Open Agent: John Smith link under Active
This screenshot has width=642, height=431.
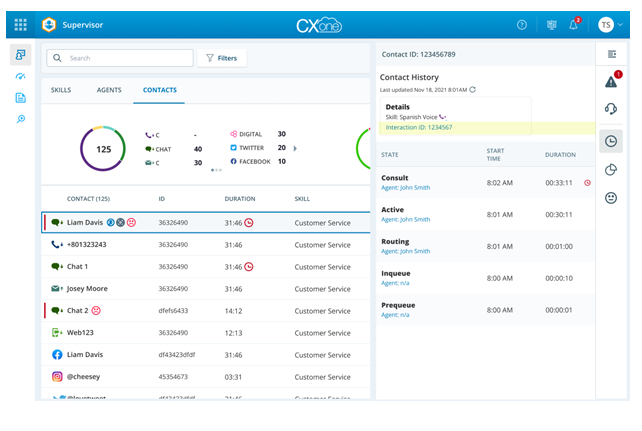pyautogui.click(x=406, y=219)
